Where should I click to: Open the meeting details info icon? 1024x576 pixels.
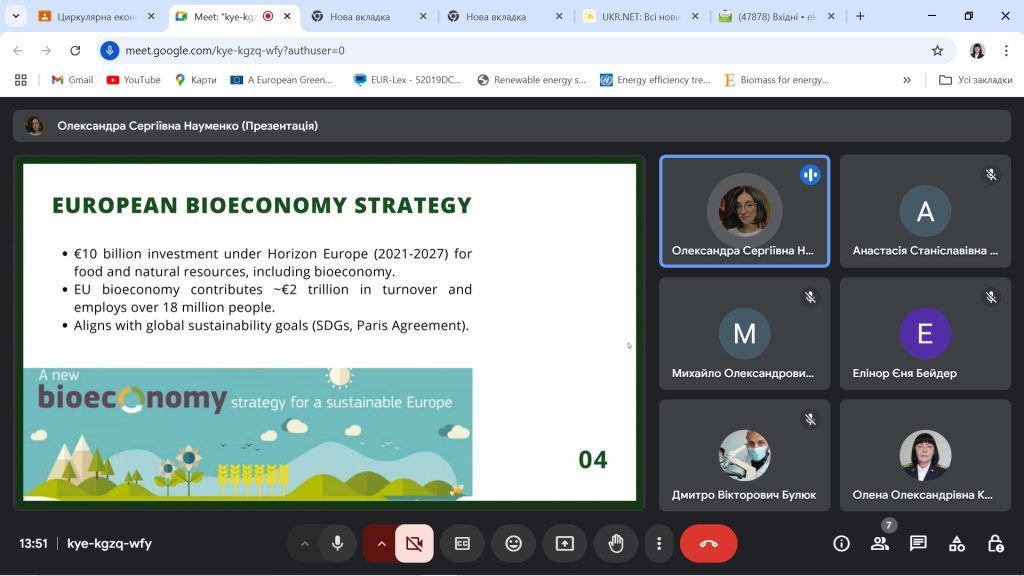(x=841, y=543)
